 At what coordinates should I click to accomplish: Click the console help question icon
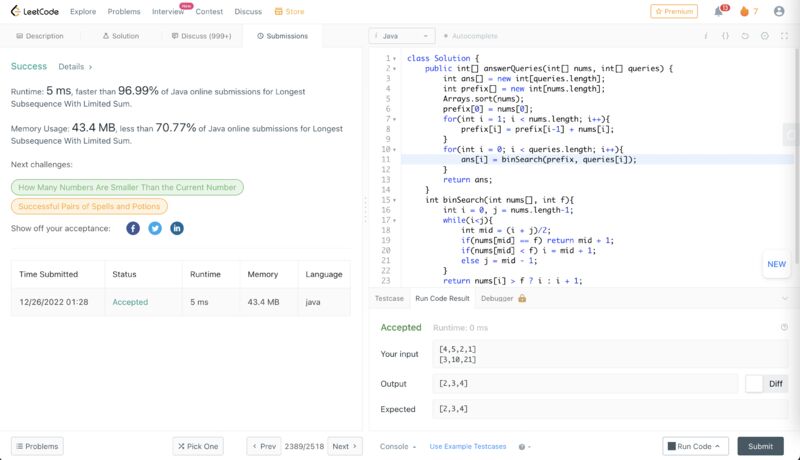click(x=522, y=447)
